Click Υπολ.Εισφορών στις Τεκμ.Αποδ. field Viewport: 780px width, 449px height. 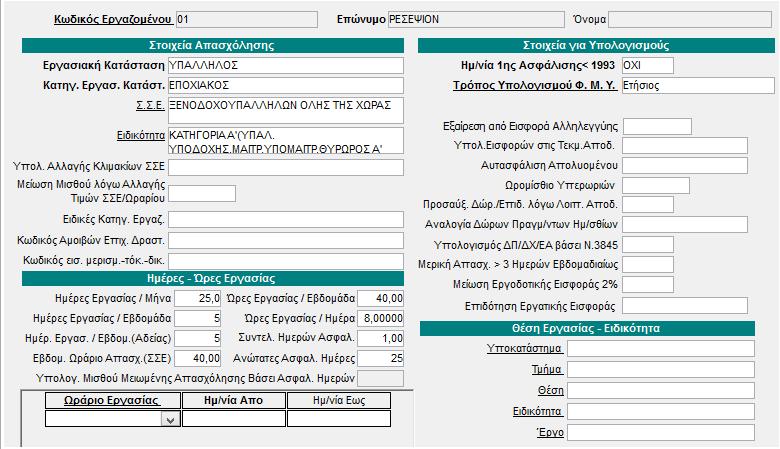coord(685,146)
